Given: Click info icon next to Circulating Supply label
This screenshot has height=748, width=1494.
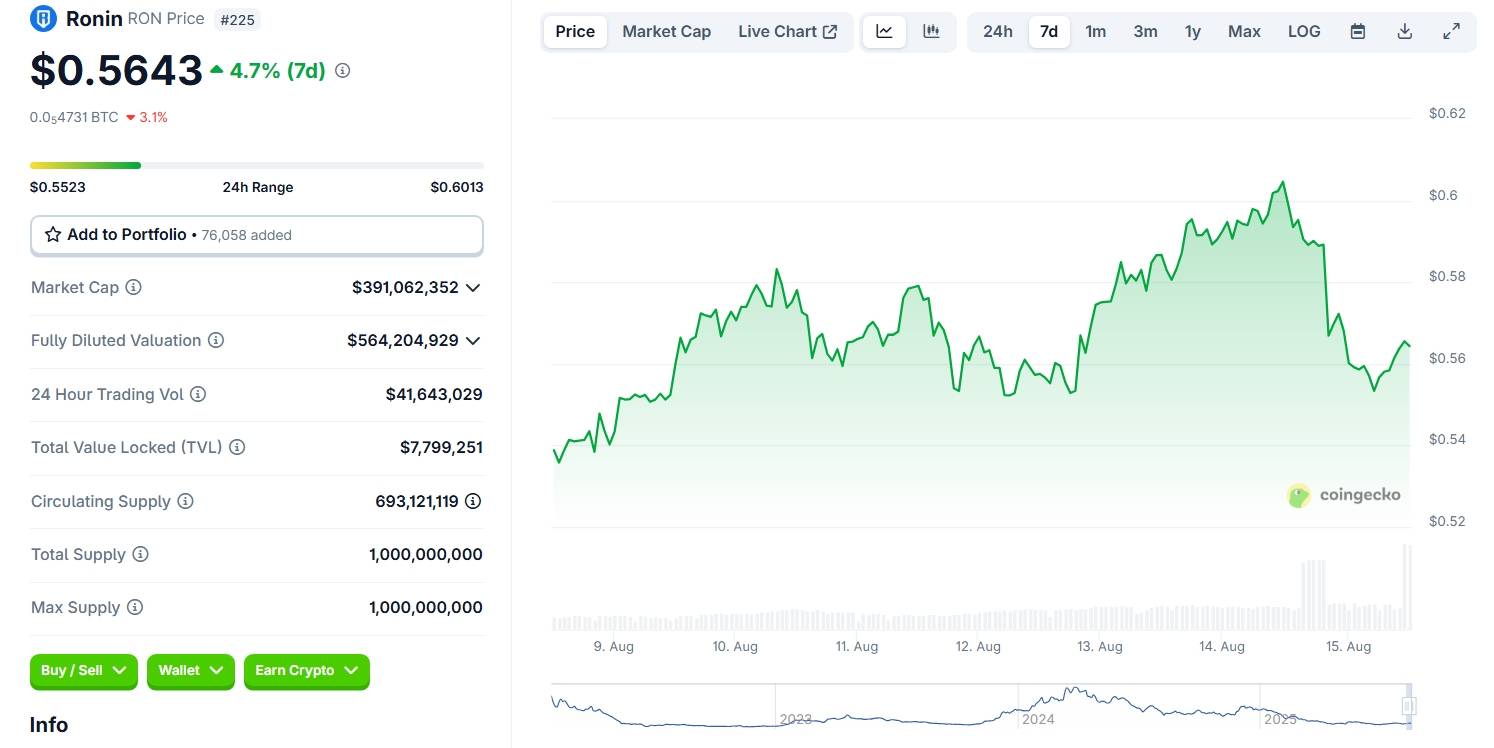Looking at the screenshot, I should point(185,501).
